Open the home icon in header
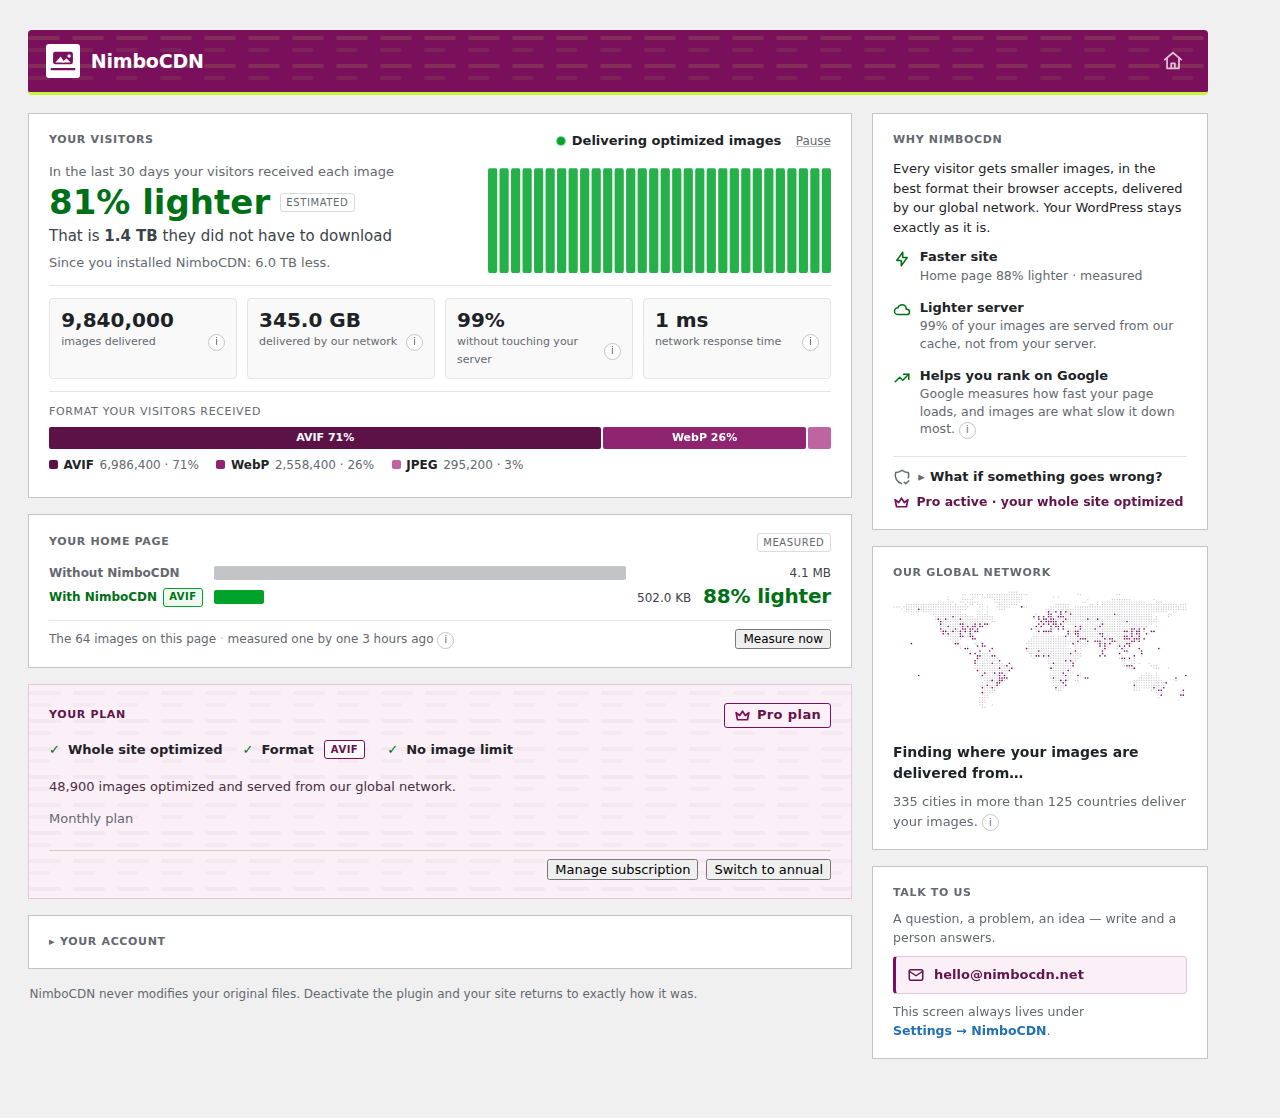This screenshot has height=1118, width=1280. (1173, 61)
